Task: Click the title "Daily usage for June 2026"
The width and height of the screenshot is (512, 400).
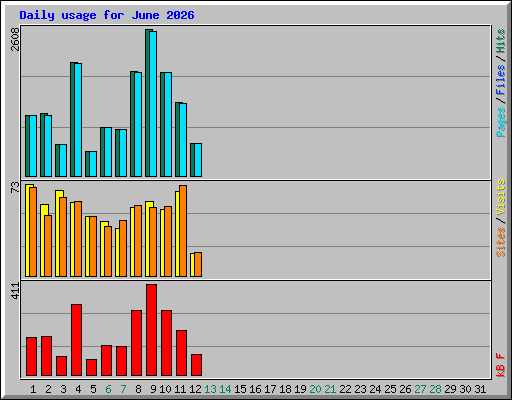Action: (x=107, y=15)
